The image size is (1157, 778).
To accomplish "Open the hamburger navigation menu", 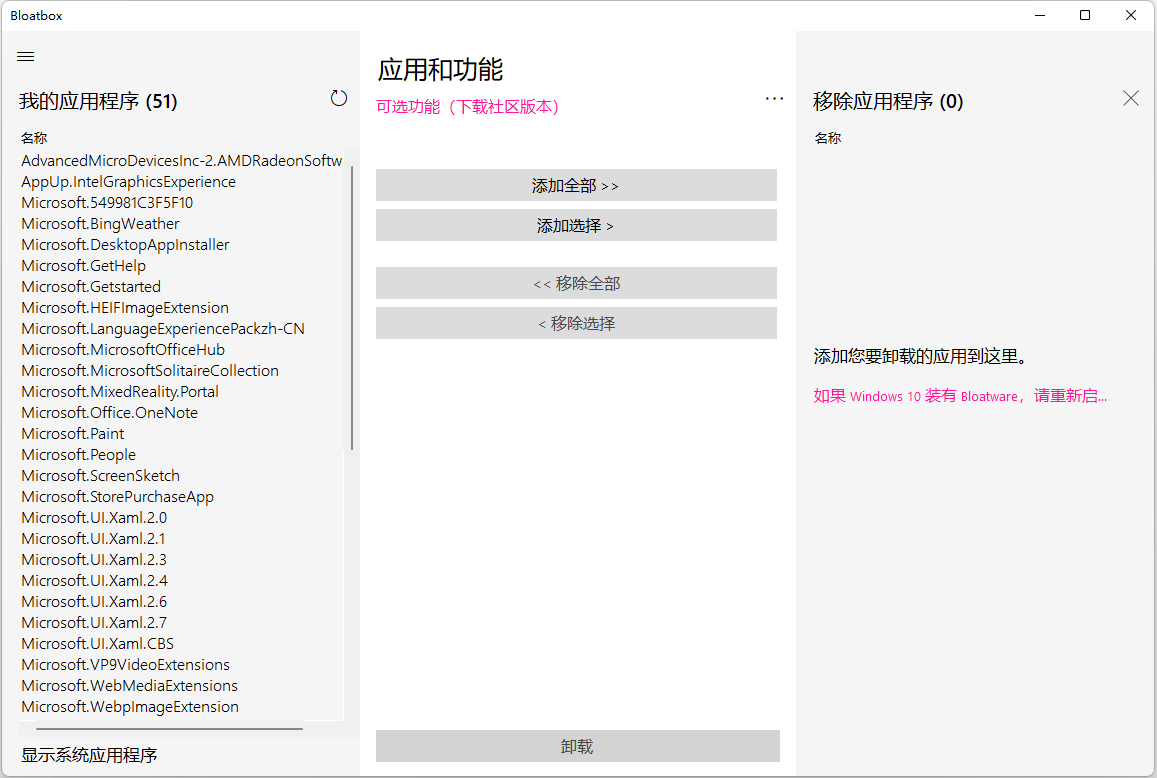I will point(25,56).
